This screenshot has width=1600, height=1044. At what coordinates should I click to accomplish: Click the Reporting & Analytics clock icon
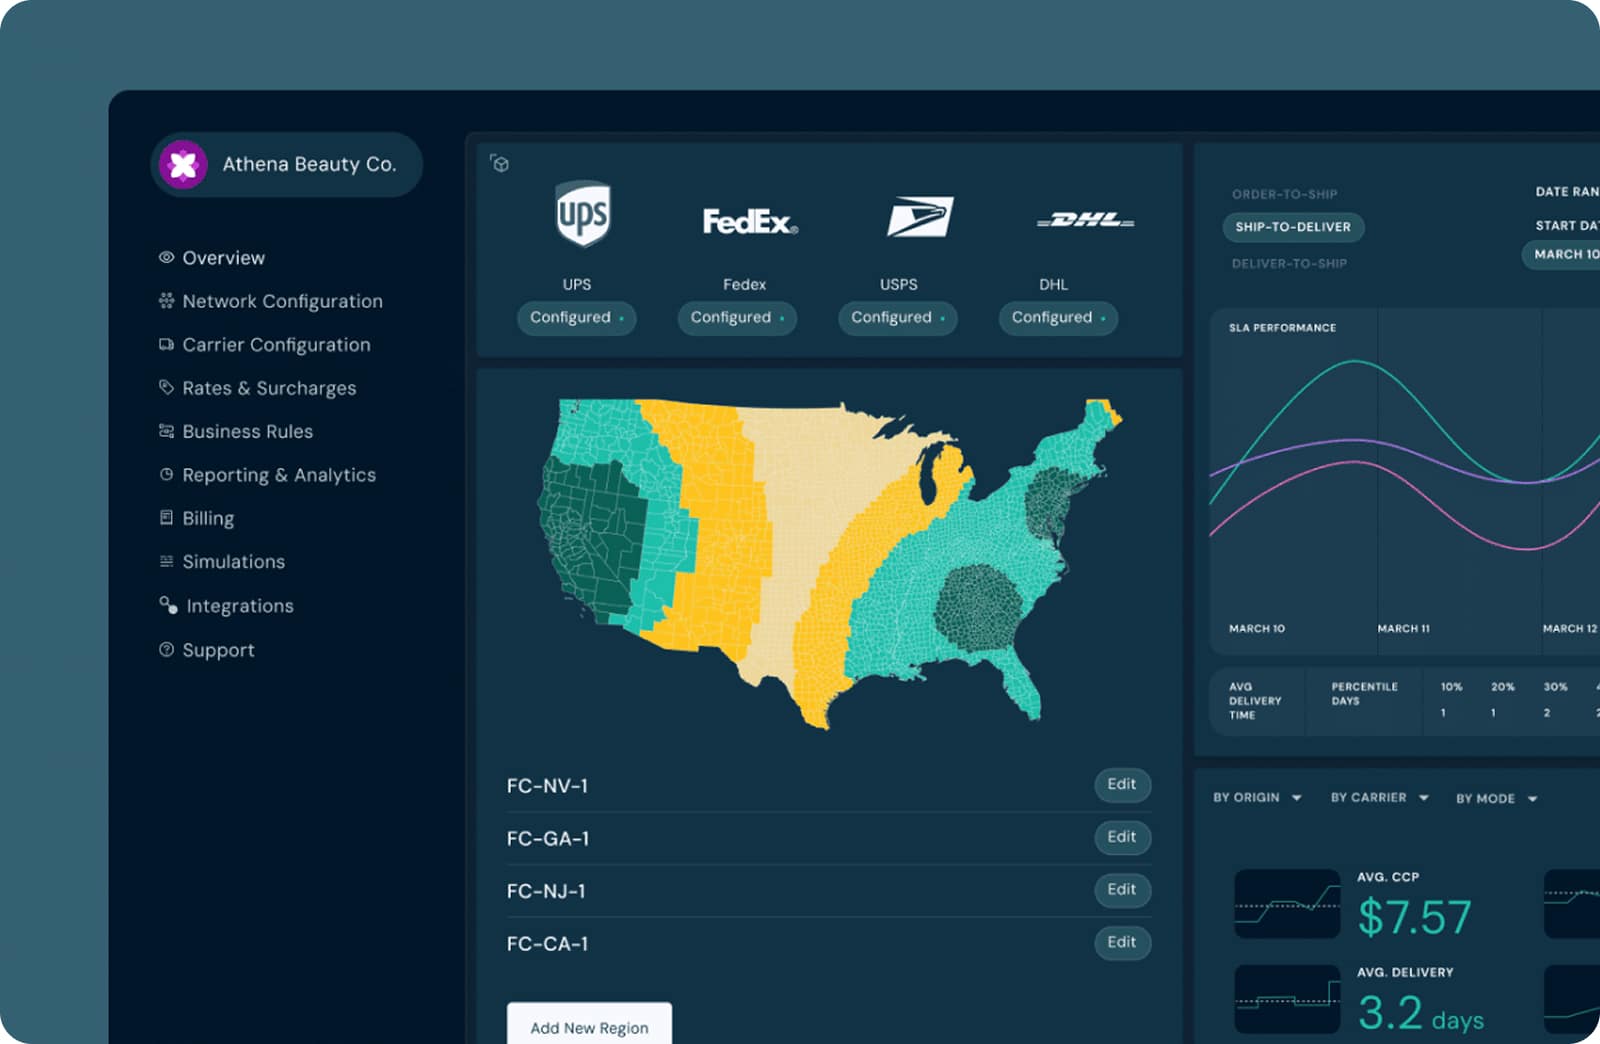pyautogui.click(x=166, y=474)
